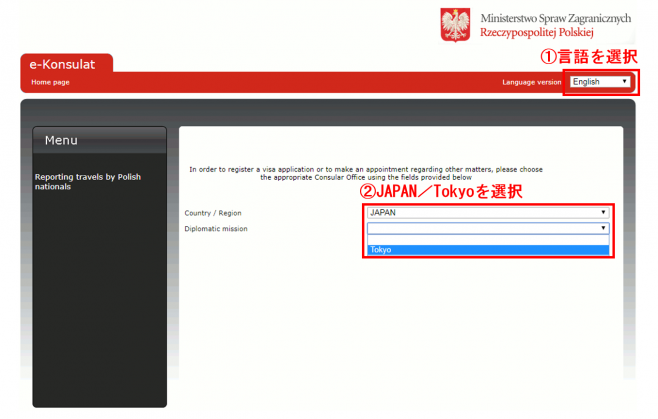Viewport: 658px width, 419px height.
Task: Click the red ②JAPAN／Tokyoを選択 annotation
Action: 440,191
